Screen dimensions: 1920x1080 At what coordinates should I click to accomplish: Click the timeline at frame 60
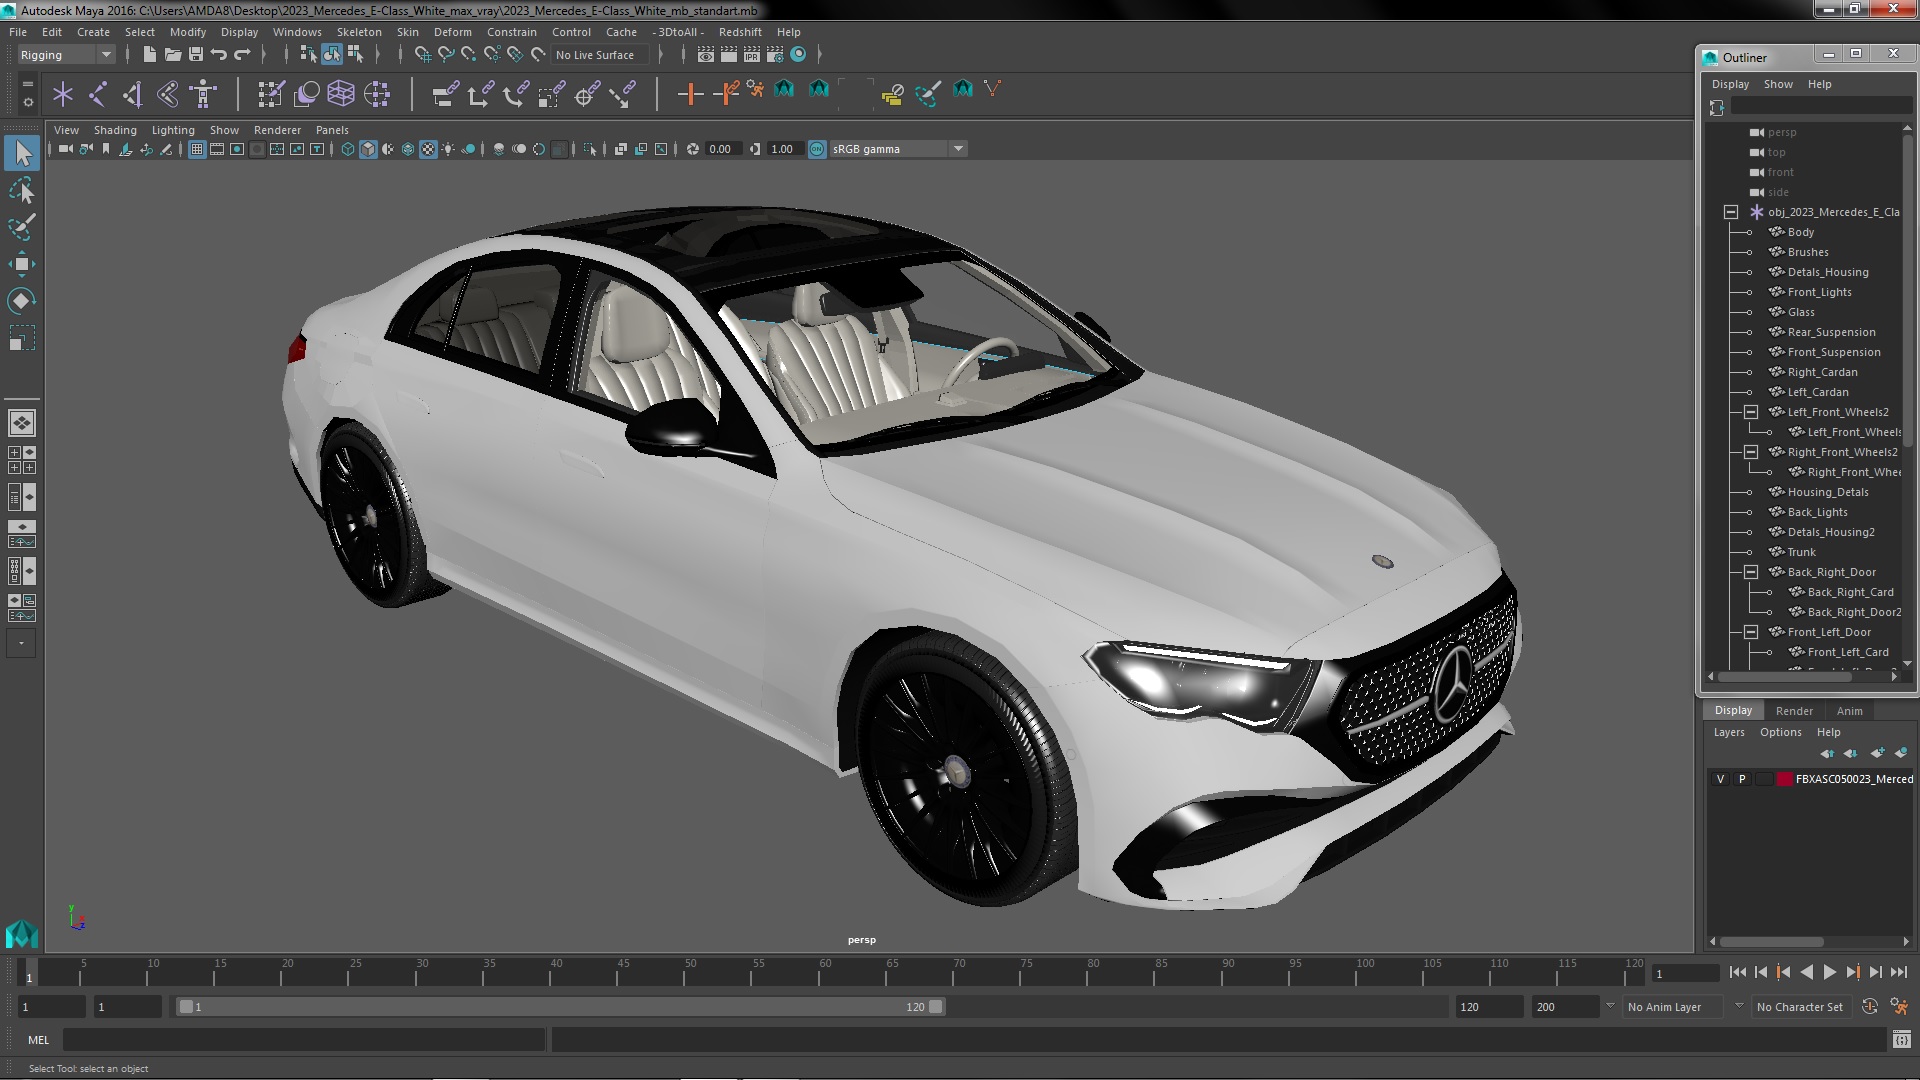pos(825,973)
